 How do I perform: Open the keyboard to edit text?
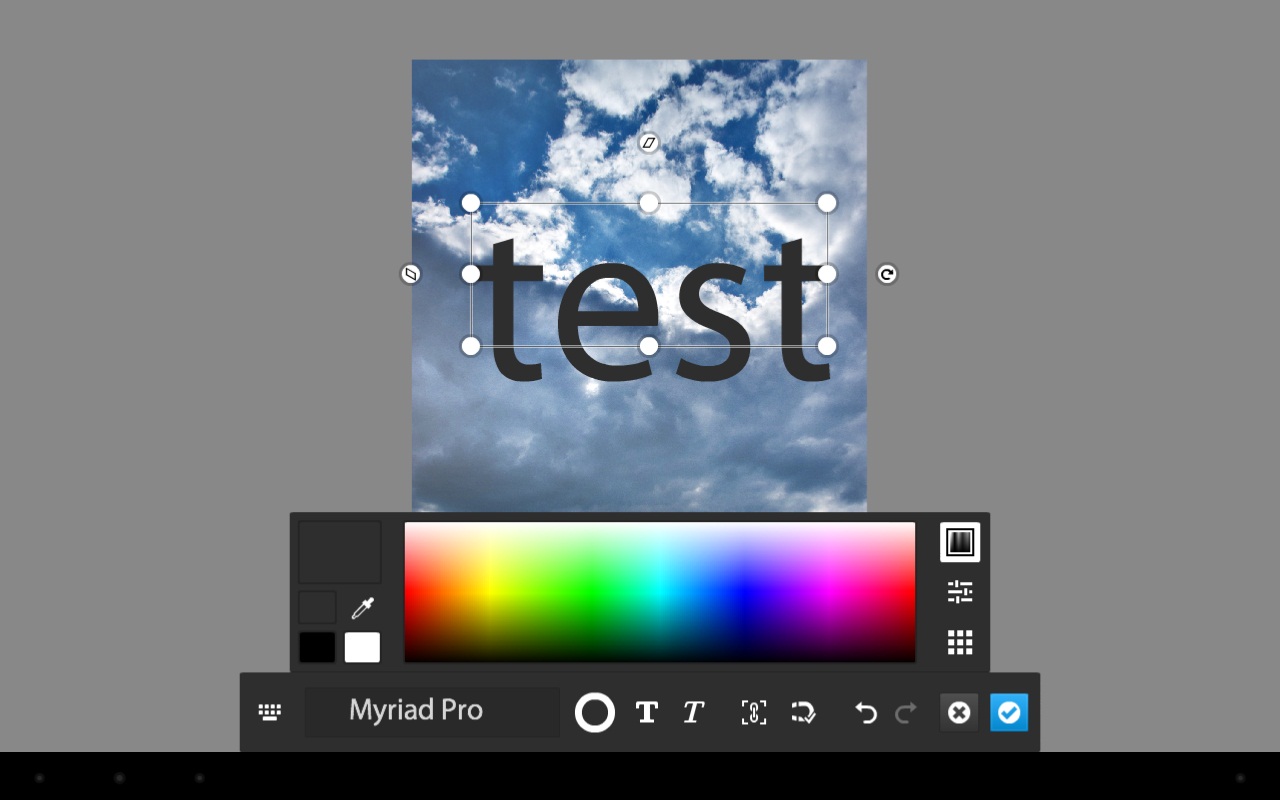(x=269, y=712)
